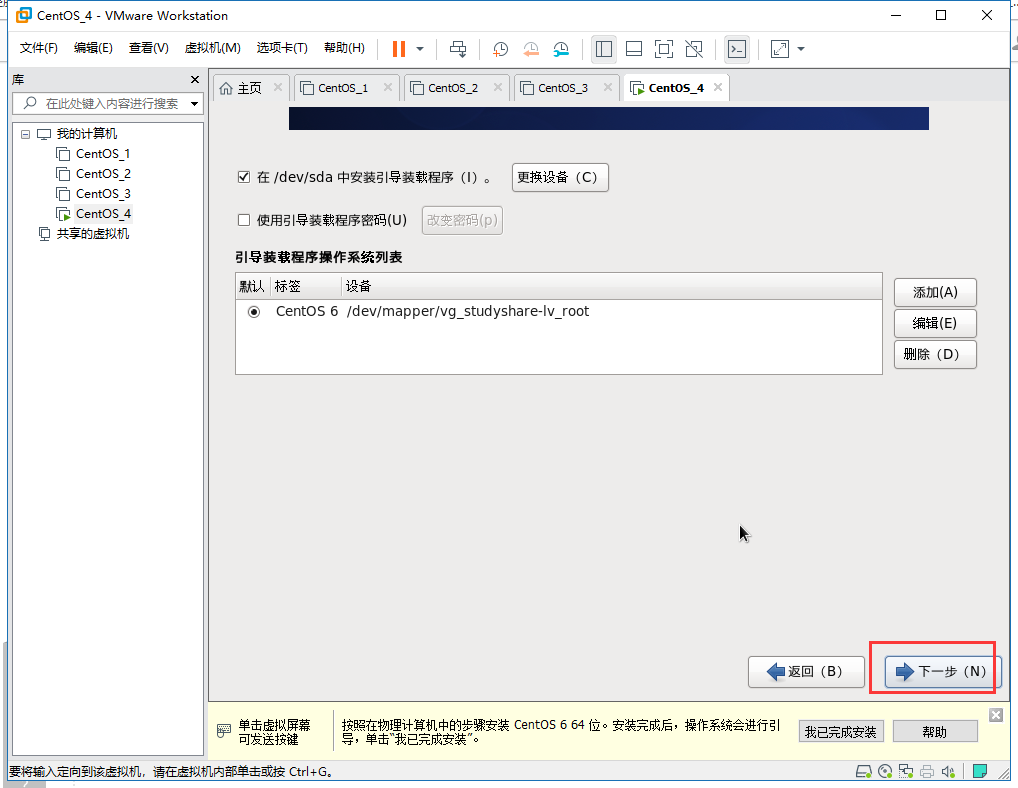The height and width of the screenshot is (788, 1018).
Task: Collapse the 我的计算机 tree node
Action: click(25, 134)
